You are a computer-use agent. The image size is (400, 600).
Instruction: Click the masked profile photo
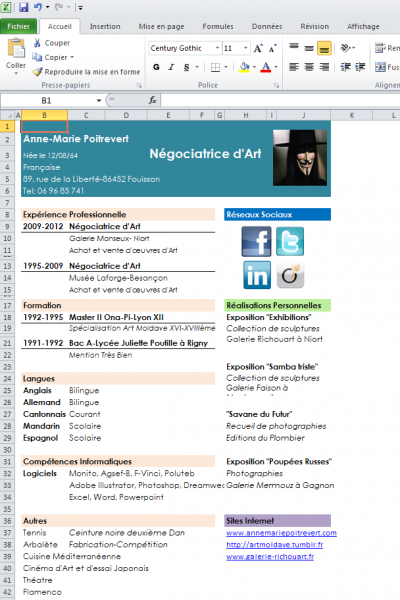coord(300,158)
